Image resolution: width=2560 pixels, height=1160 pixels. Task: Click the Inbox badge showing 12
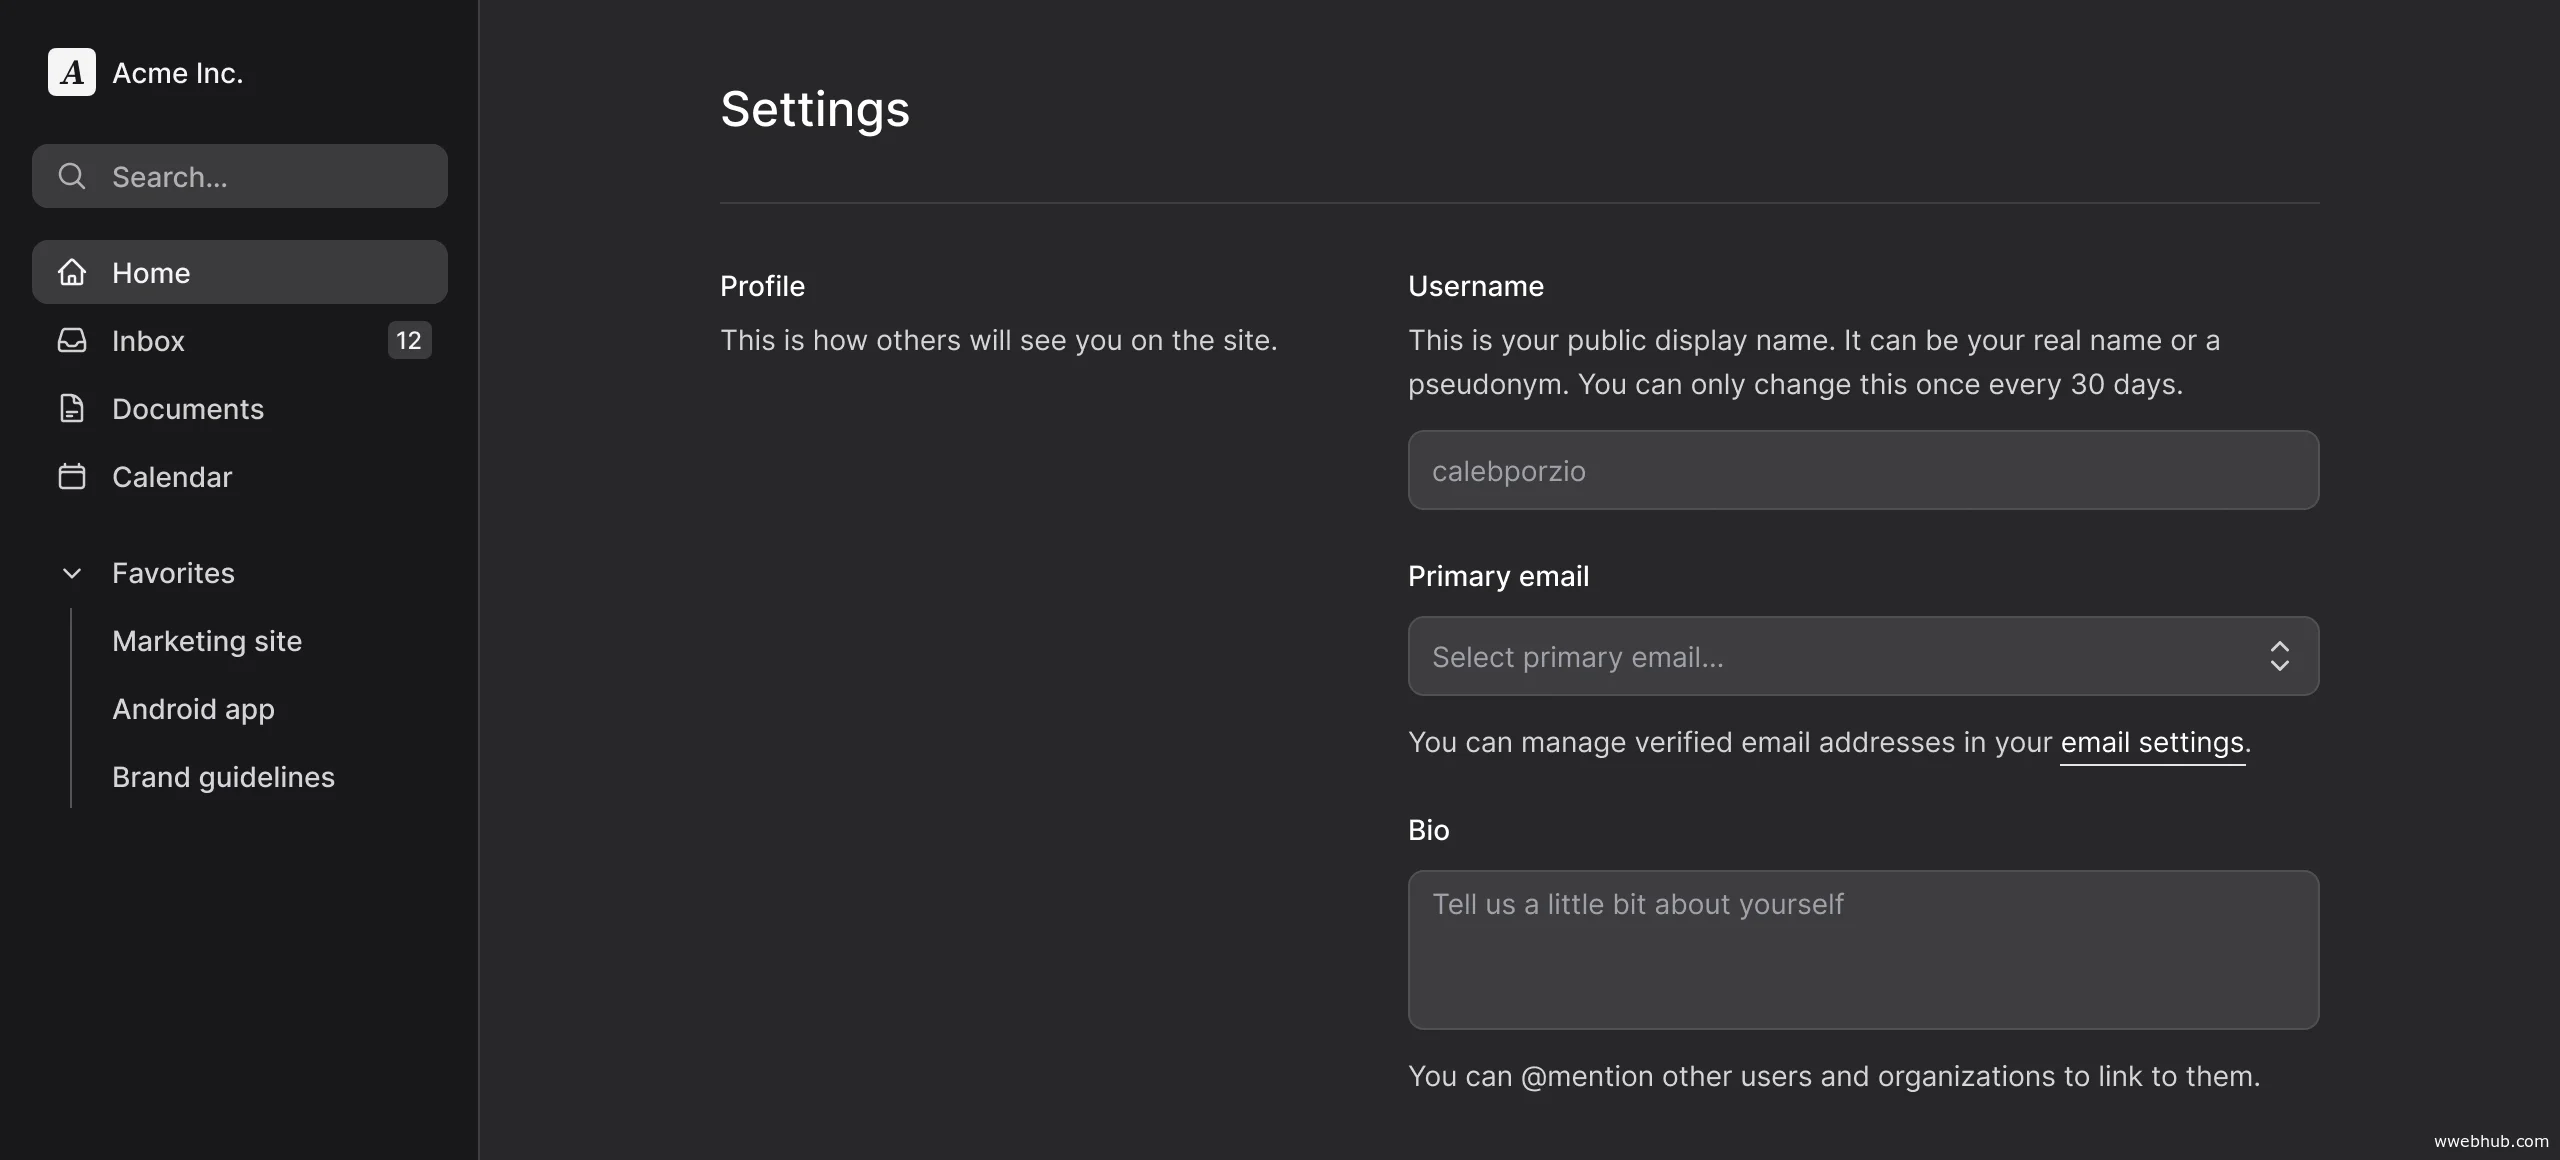pyautogui.click(x=409, y=341)
